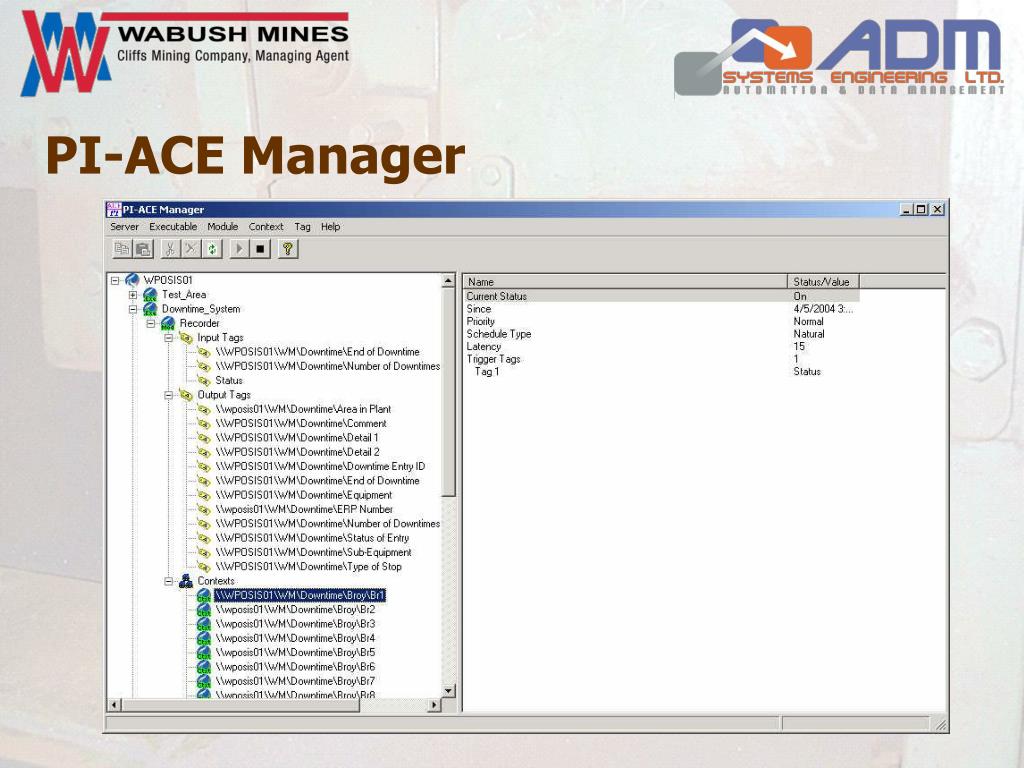
Task: Click the Paste toolbar icon
Action: point(143,249)
